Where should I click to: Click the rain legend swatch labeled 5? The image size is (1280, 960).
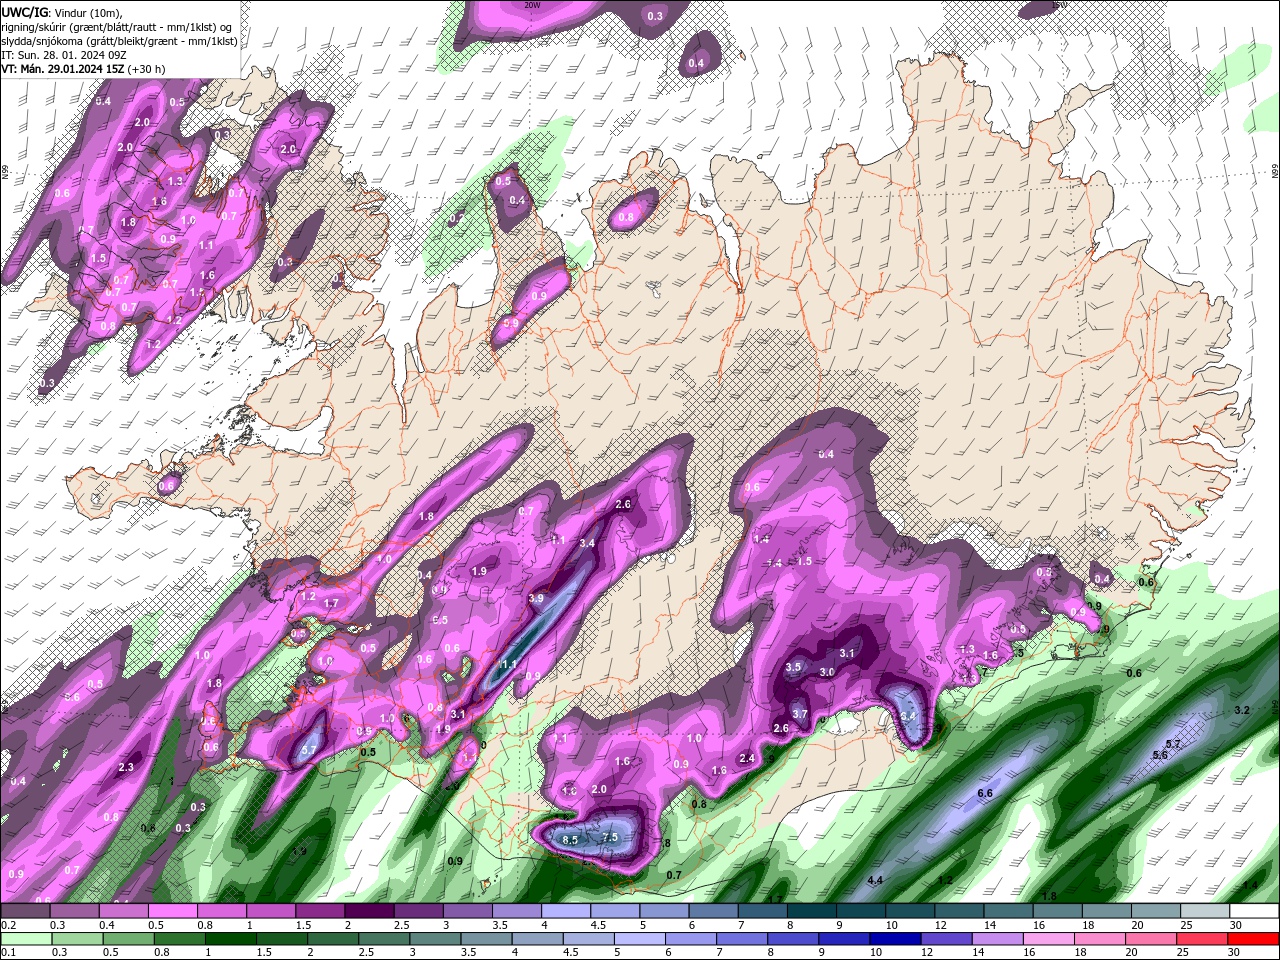pos(639,938)
